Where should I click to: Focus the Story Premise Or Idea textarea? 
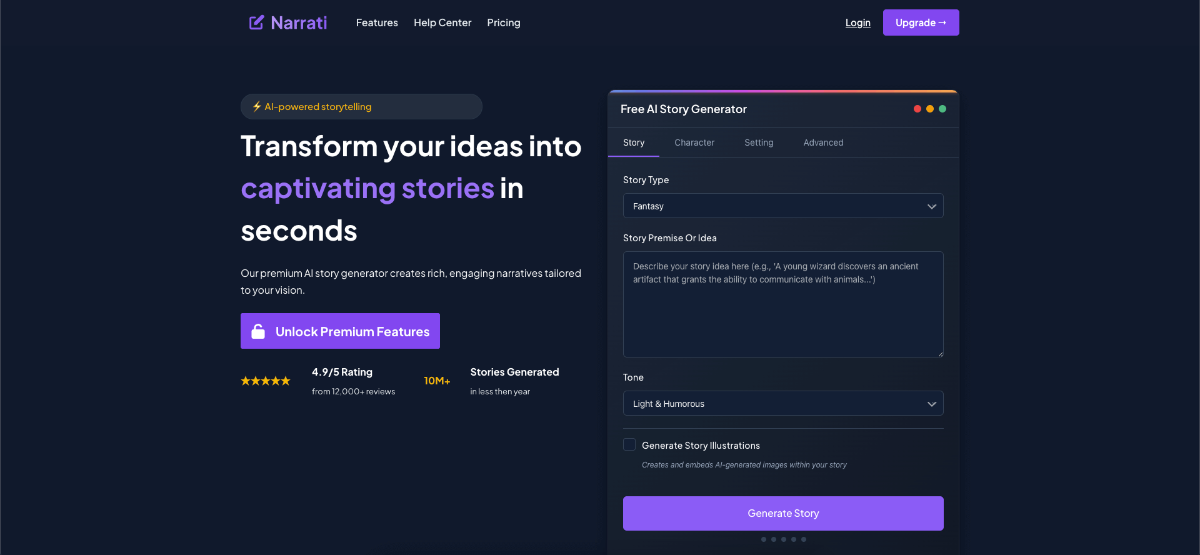point(783,304)
